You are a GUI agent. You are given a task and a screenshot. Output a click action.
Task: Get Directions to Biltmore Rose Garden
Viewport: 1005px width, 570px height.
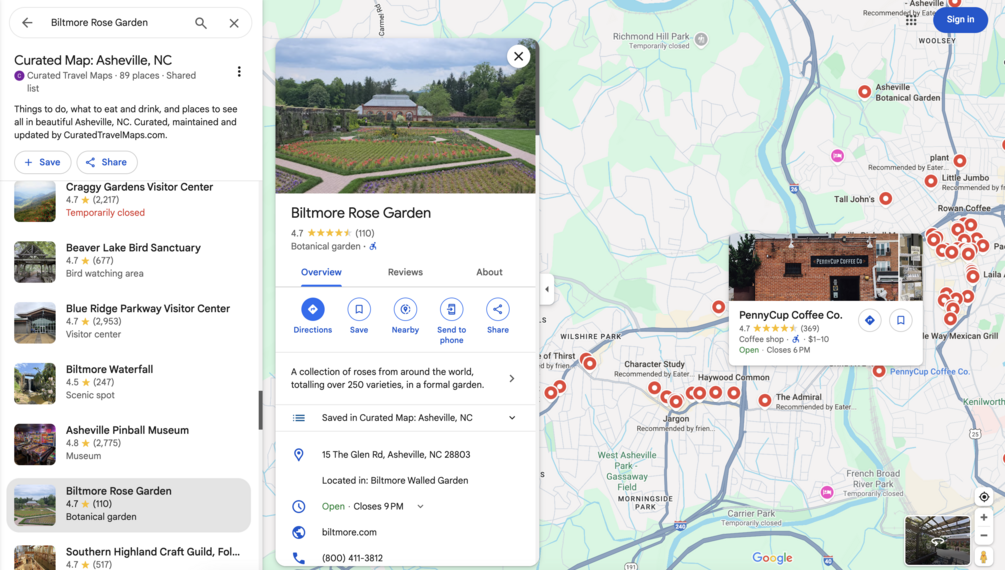(313, 316)
